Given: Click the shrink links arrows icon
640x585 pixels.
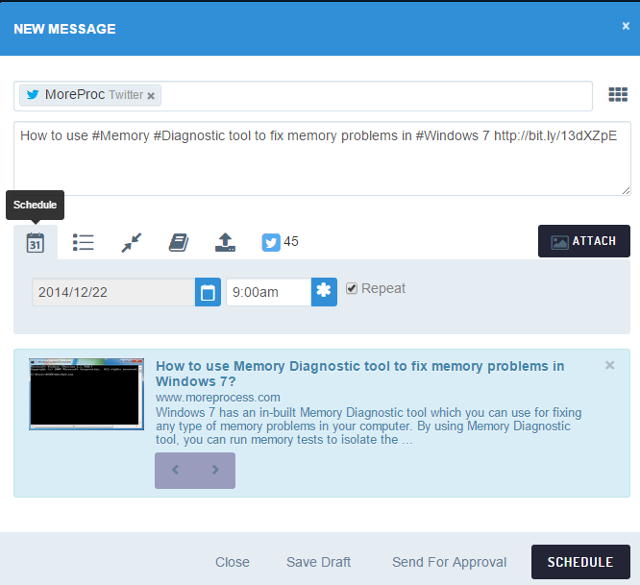Looking at the screenshot, I should (131, 242).
